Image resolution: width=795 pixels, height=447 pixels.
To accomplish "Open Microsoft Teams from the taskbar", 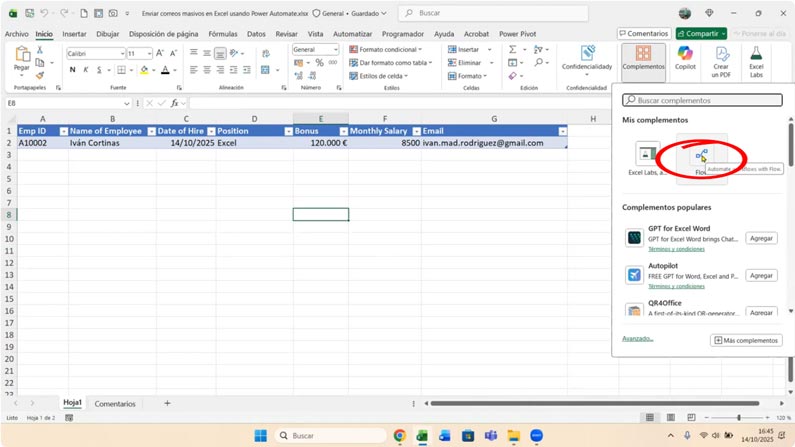I will coord(491,436).
